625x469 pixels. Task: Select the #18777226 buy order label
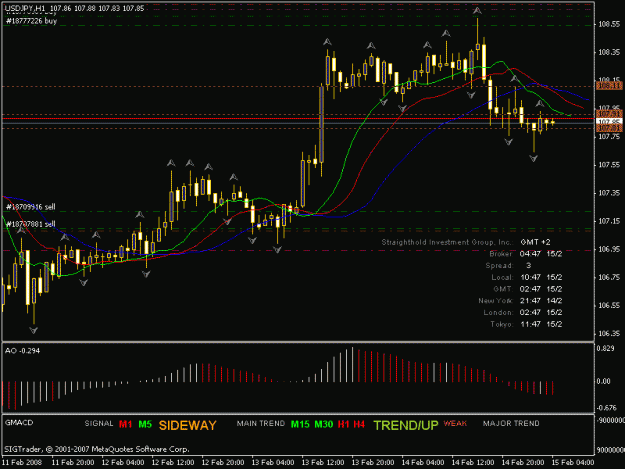point(31,21)
